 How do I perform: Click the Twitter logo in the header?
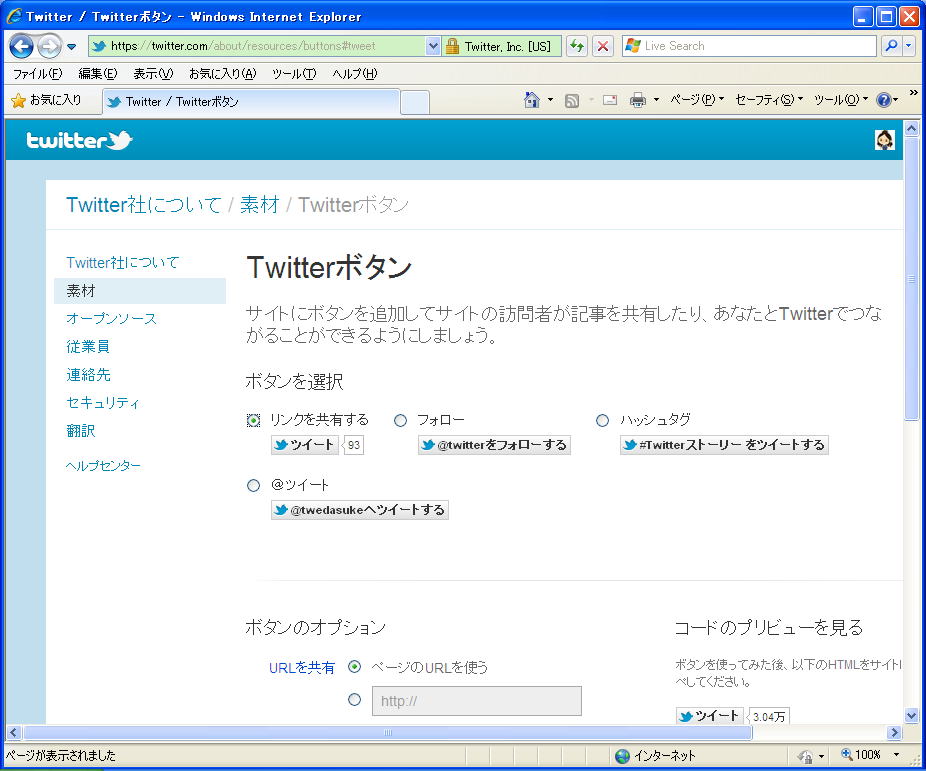pos(79,141)
